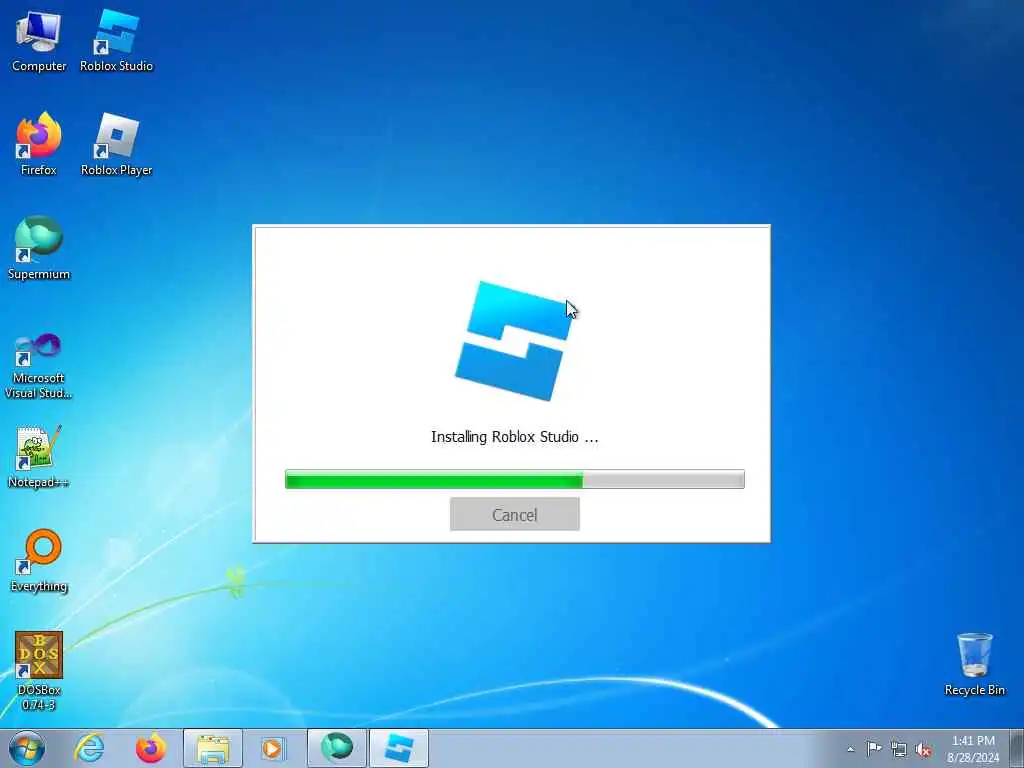The image size is (1024, 768).
Task: Select the Recycle Bin icon
Action: pyautogui.click(x=974, y=665)
